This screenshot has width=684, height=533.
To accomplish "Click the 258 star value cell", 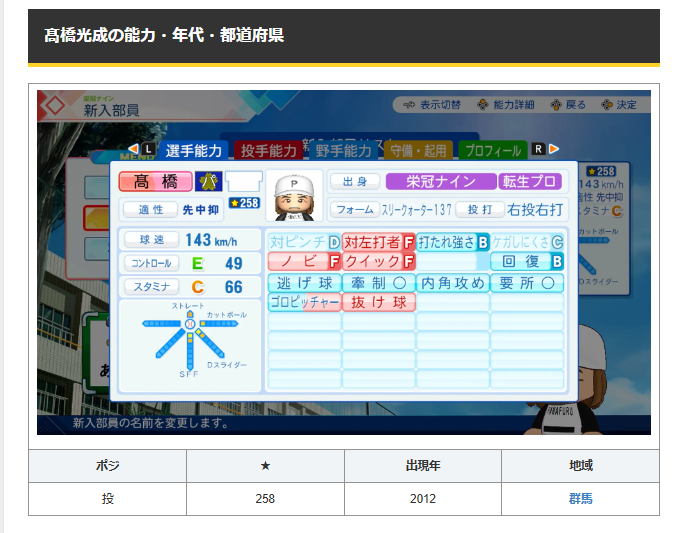I will click(265, 499).
